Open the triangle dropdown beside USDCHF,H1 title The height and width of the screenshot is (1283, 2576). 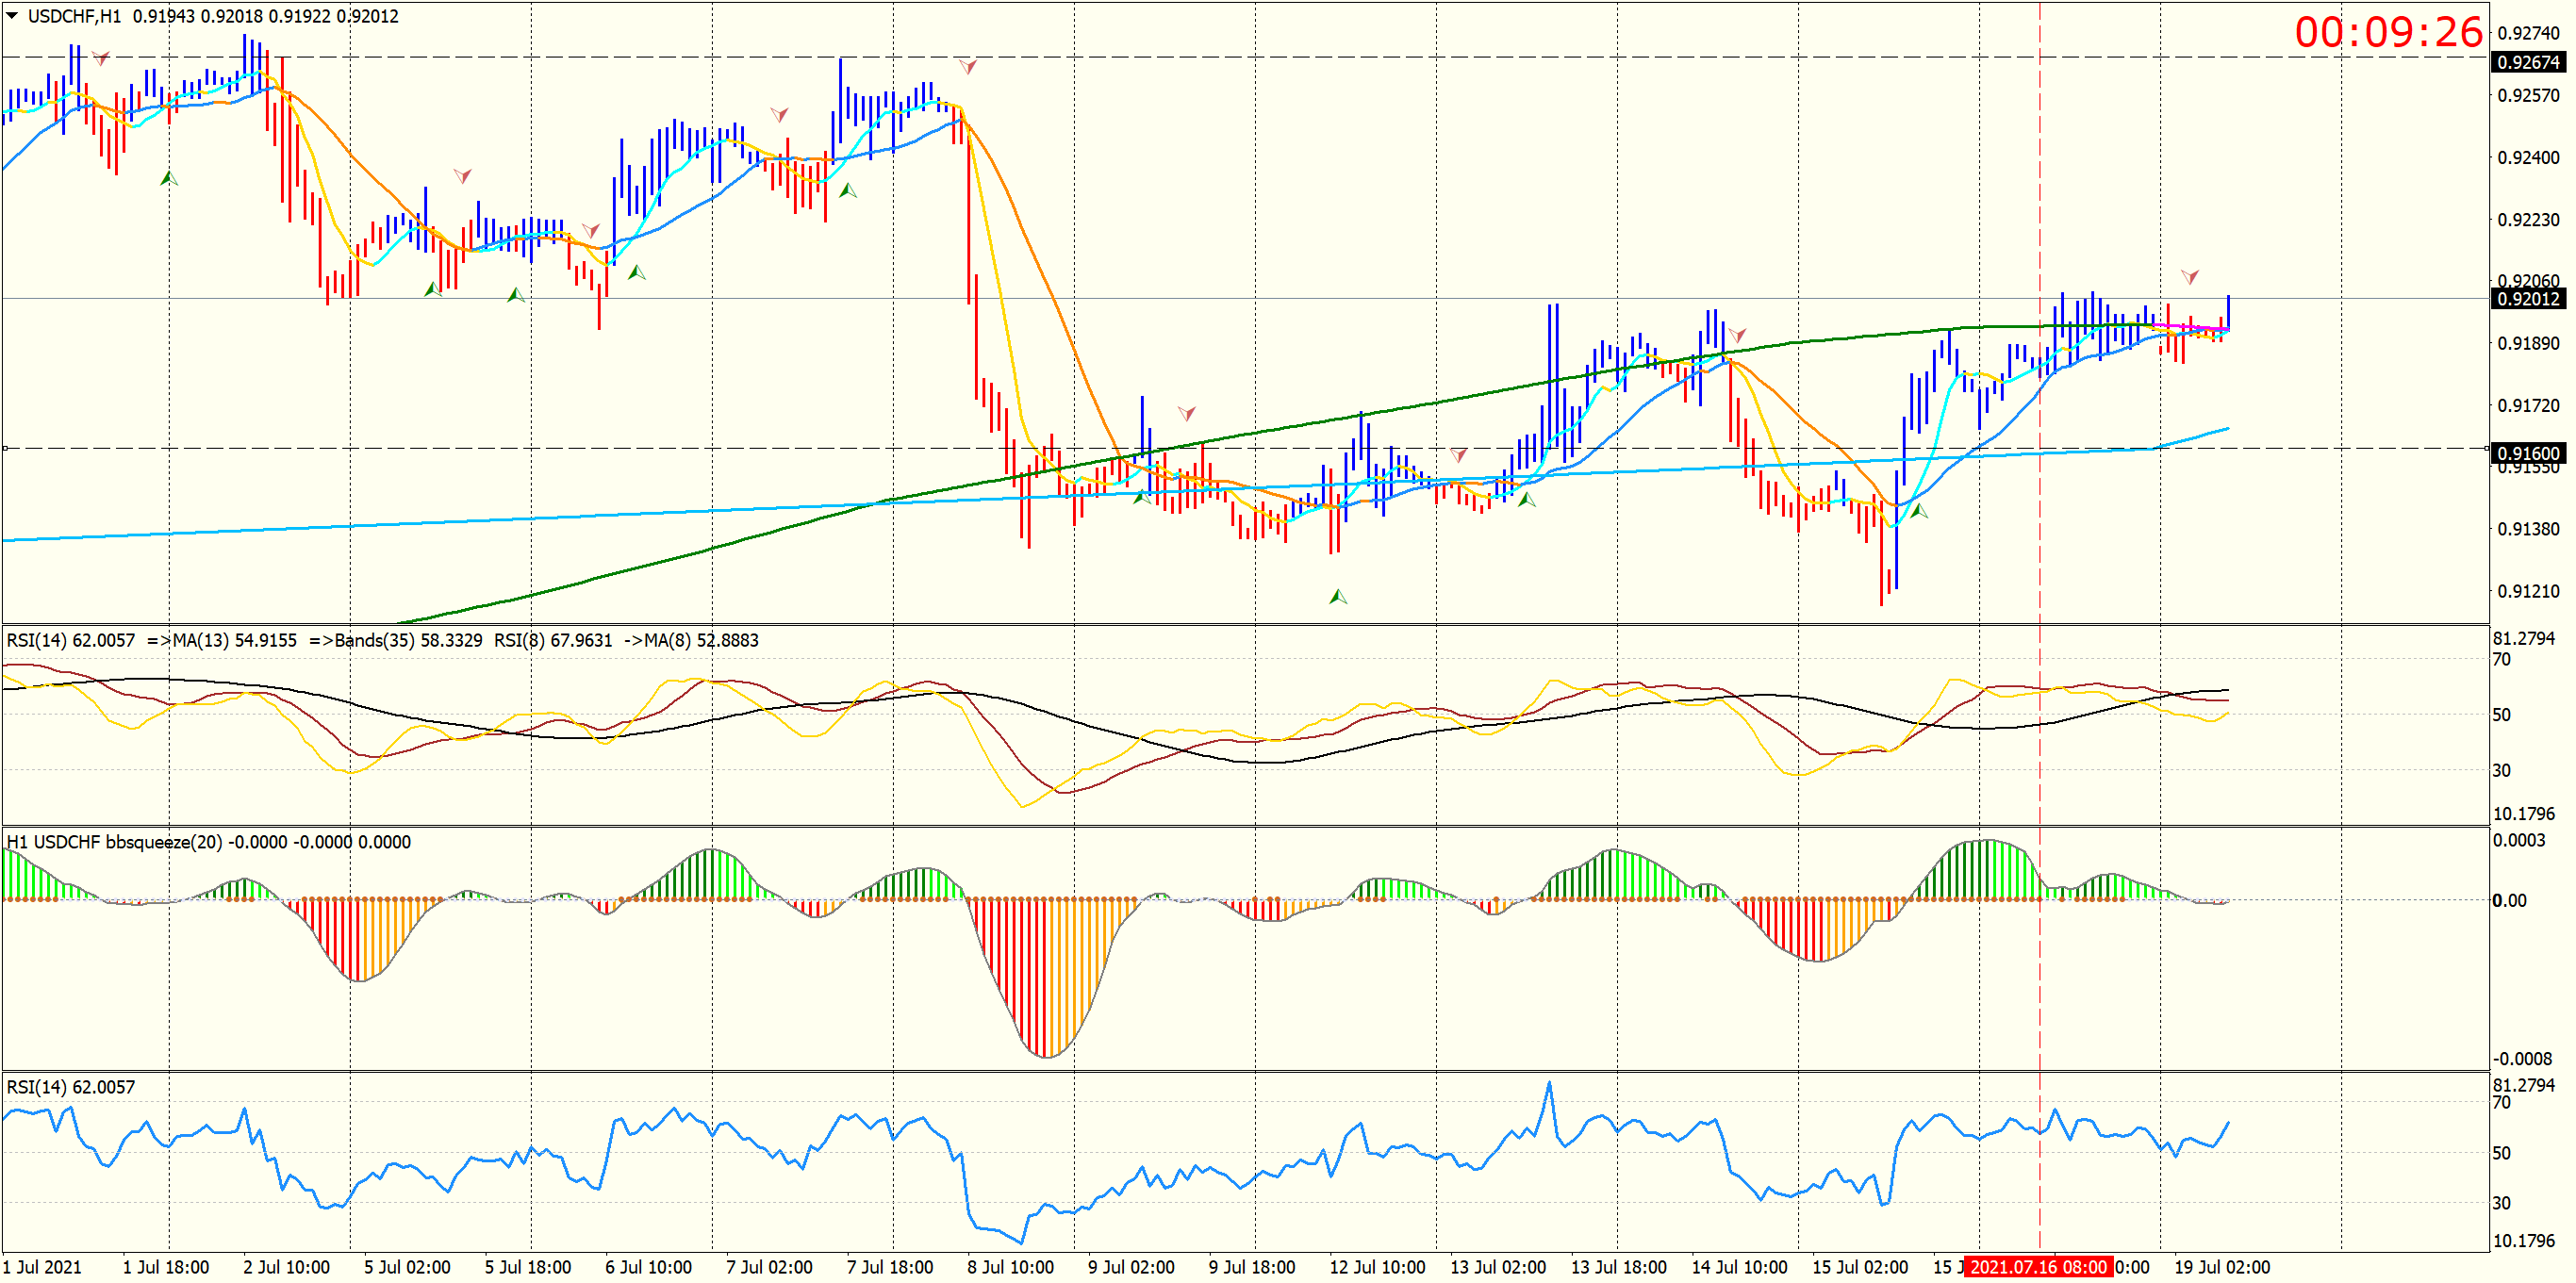(x=12, y=15)
